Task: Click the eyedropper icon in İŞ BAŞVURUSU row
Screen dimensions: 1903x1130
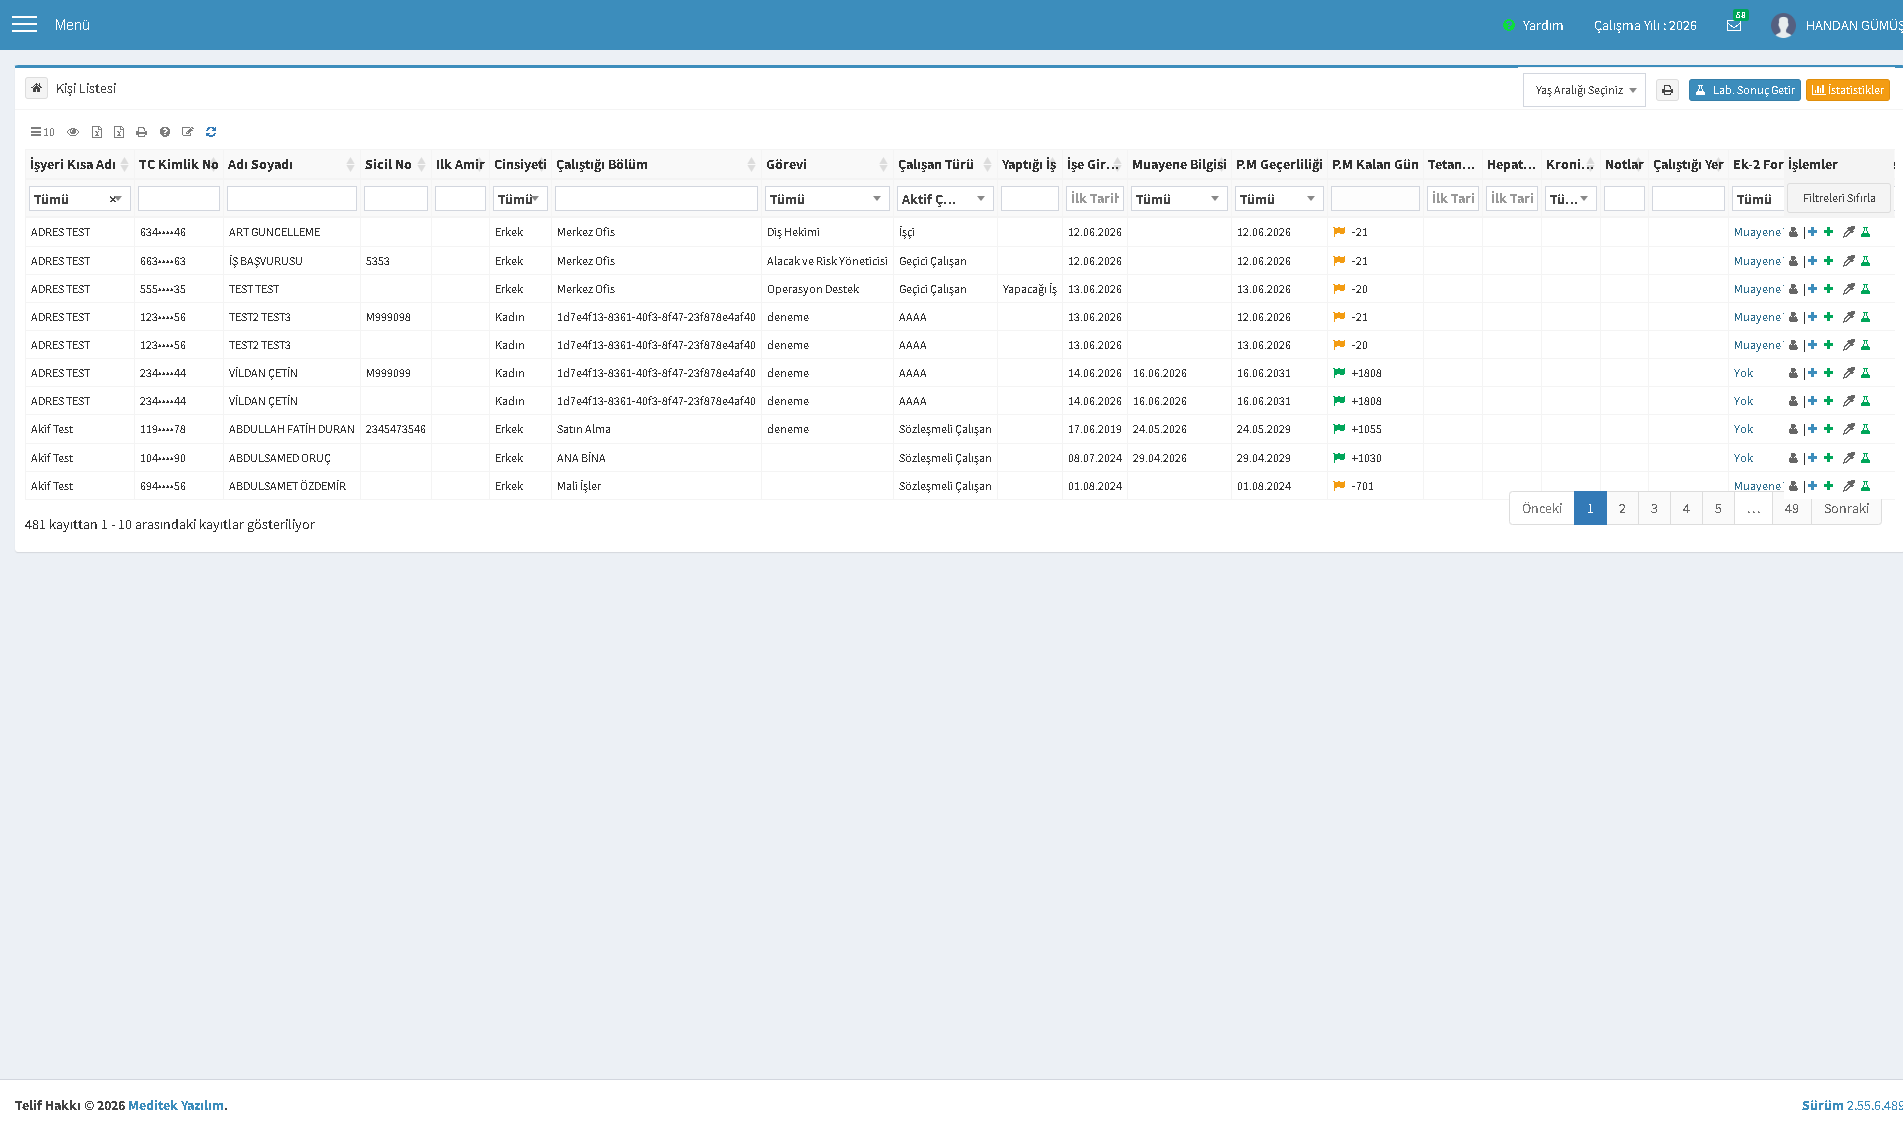Action: click(1848, 261)
